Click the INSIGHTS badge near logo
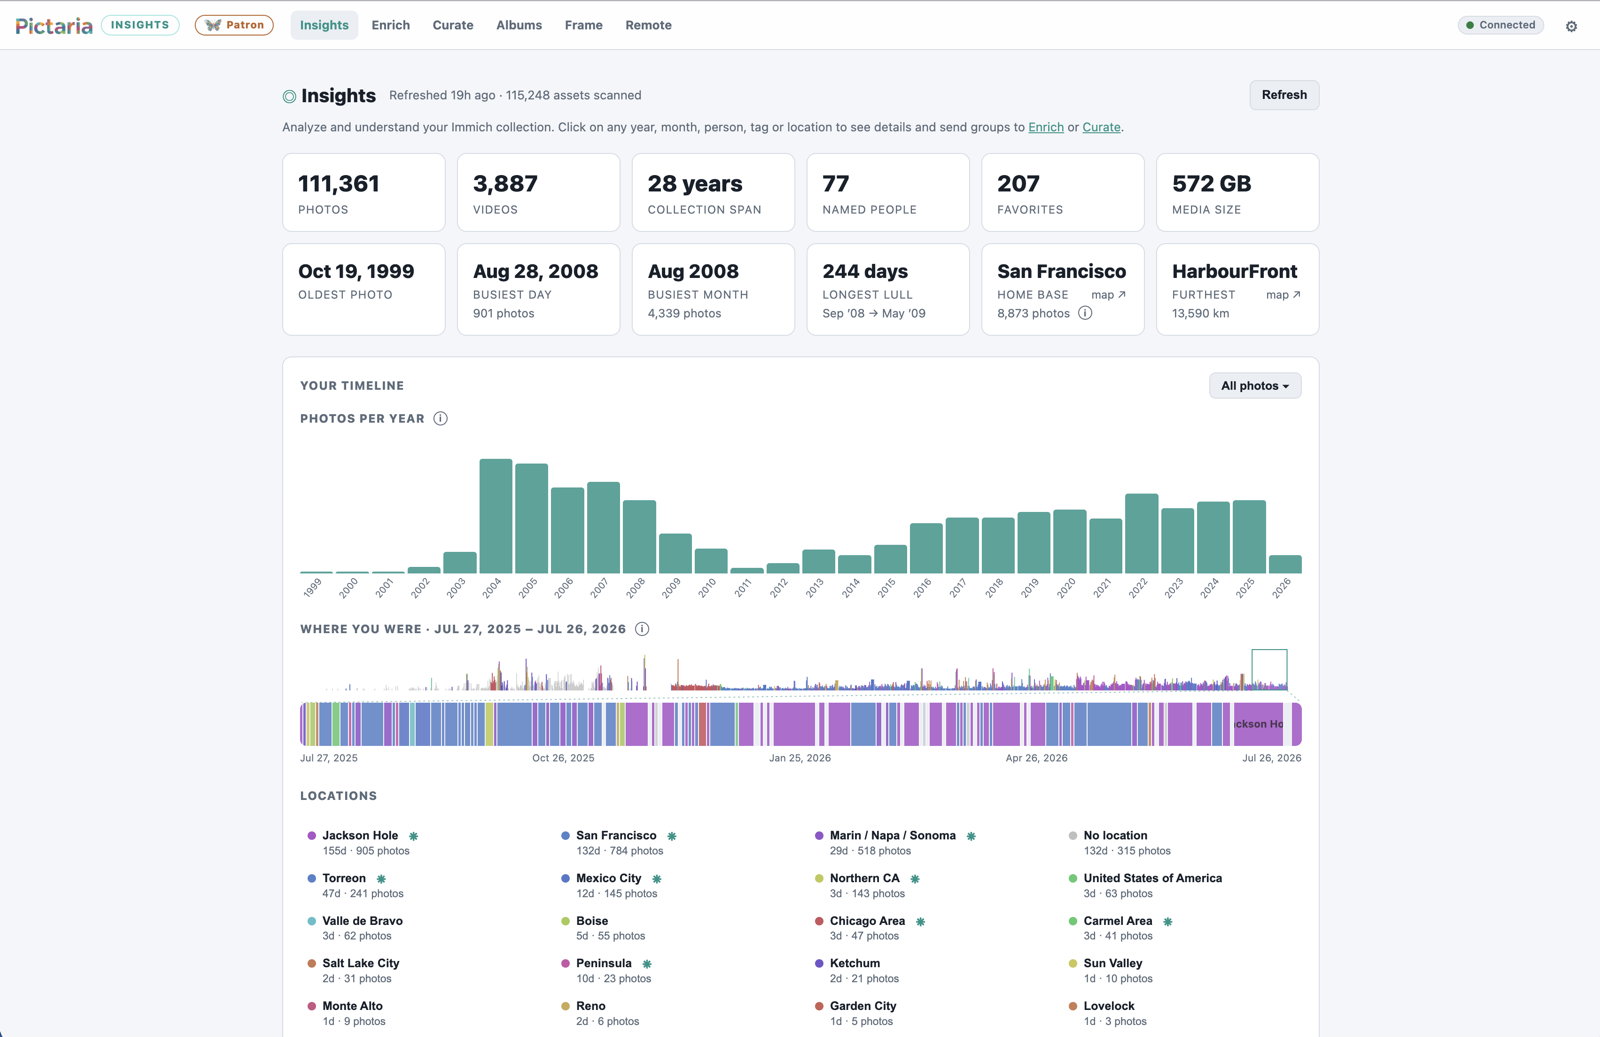 click(140, 25)
